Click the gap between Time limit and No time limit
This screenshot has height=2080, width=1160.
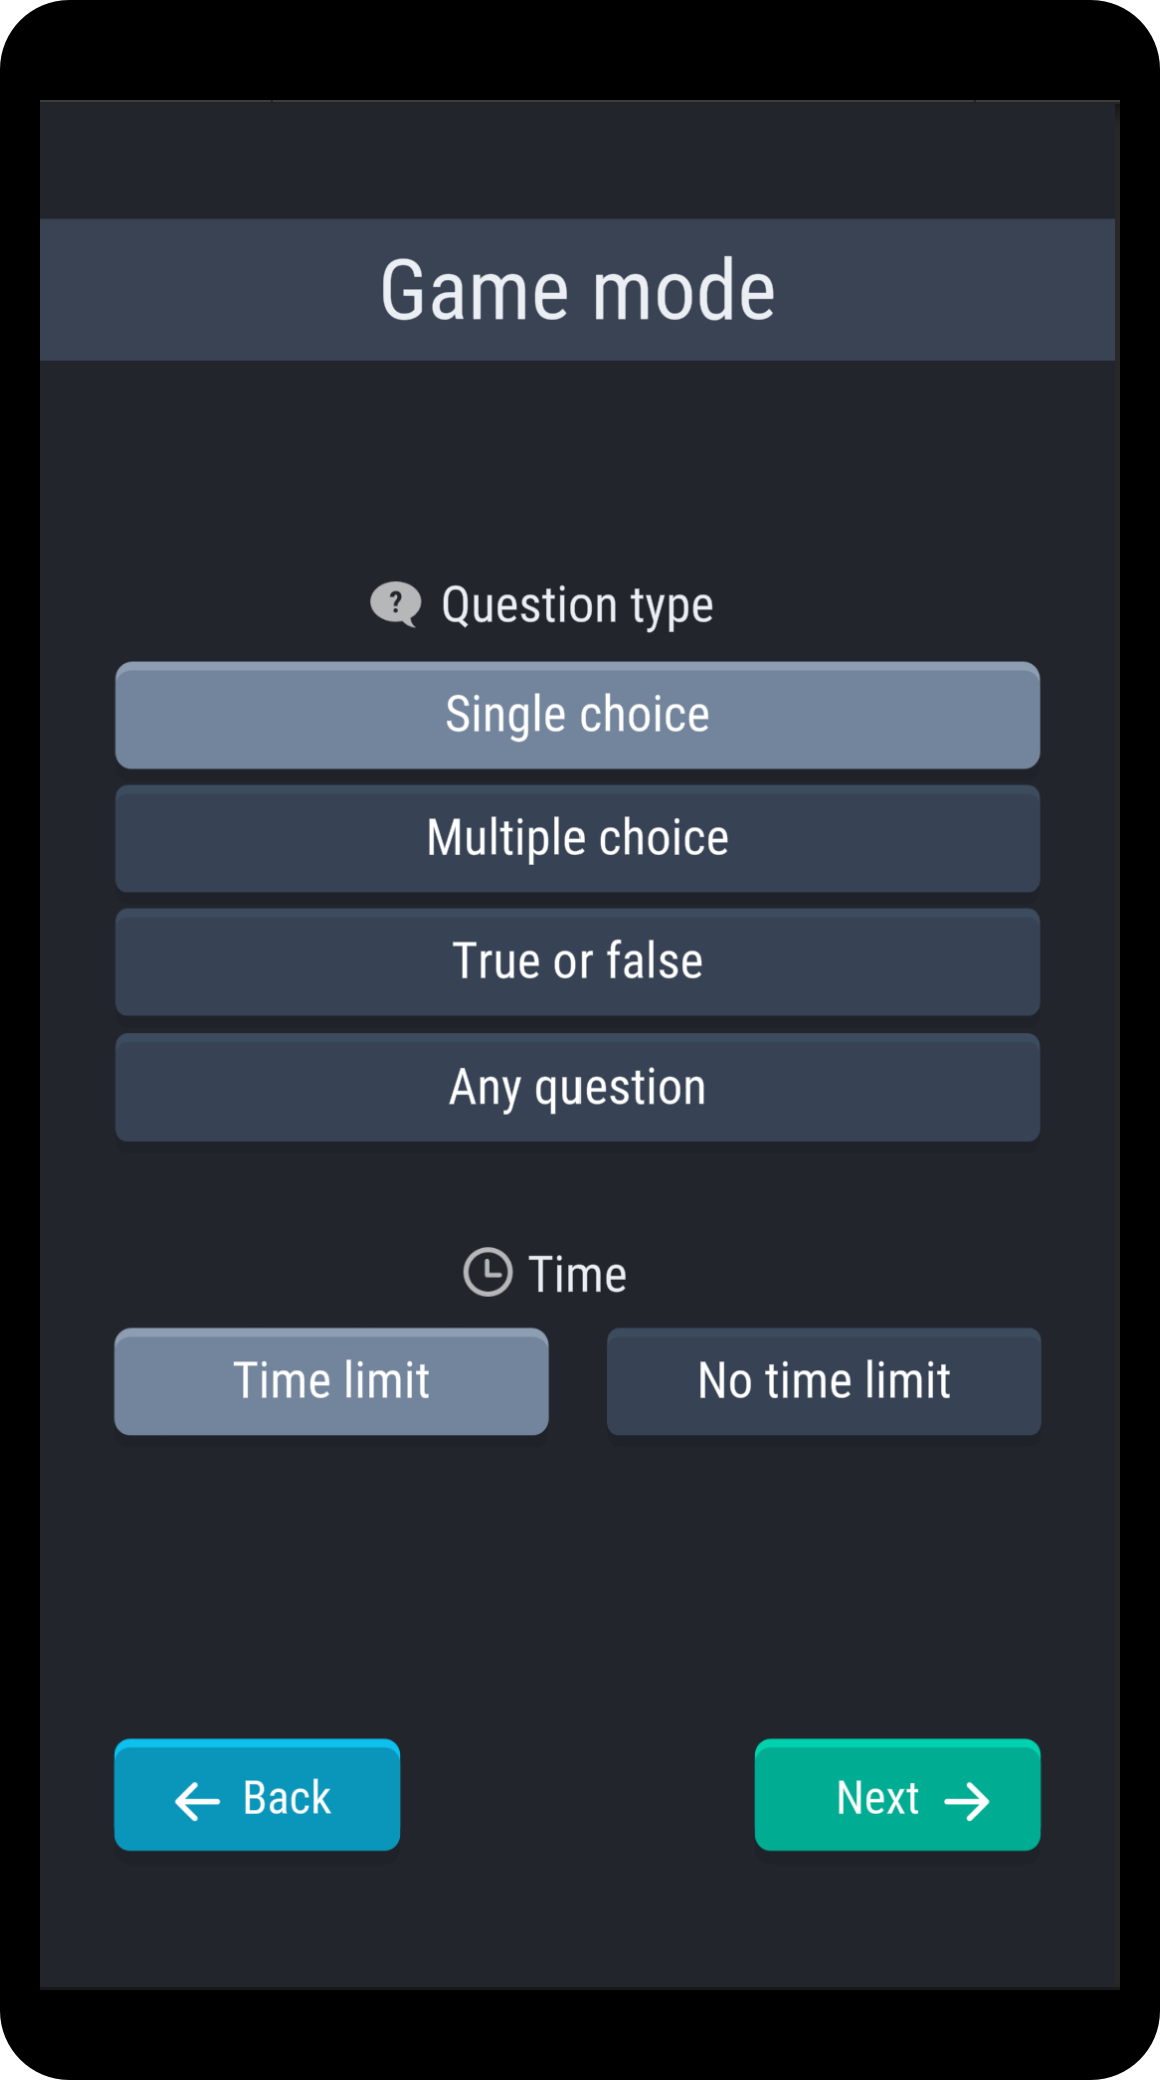577,1381
